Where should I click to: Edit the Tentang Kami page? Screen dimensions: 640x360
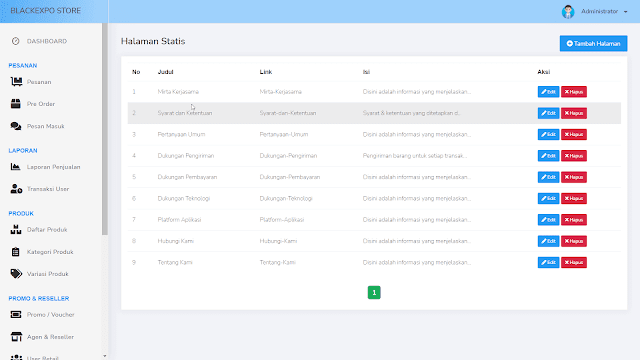548,262
